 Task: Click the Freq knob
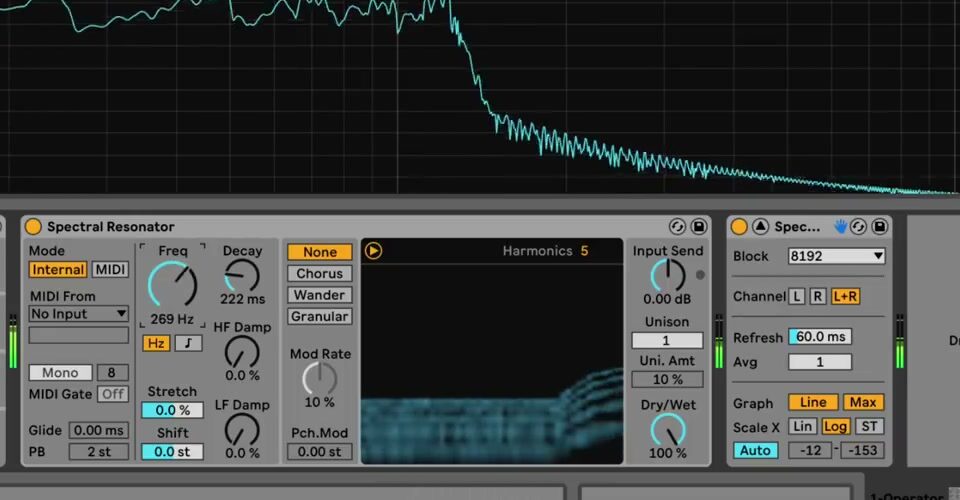pyautogui.click(x=173, y=285)
